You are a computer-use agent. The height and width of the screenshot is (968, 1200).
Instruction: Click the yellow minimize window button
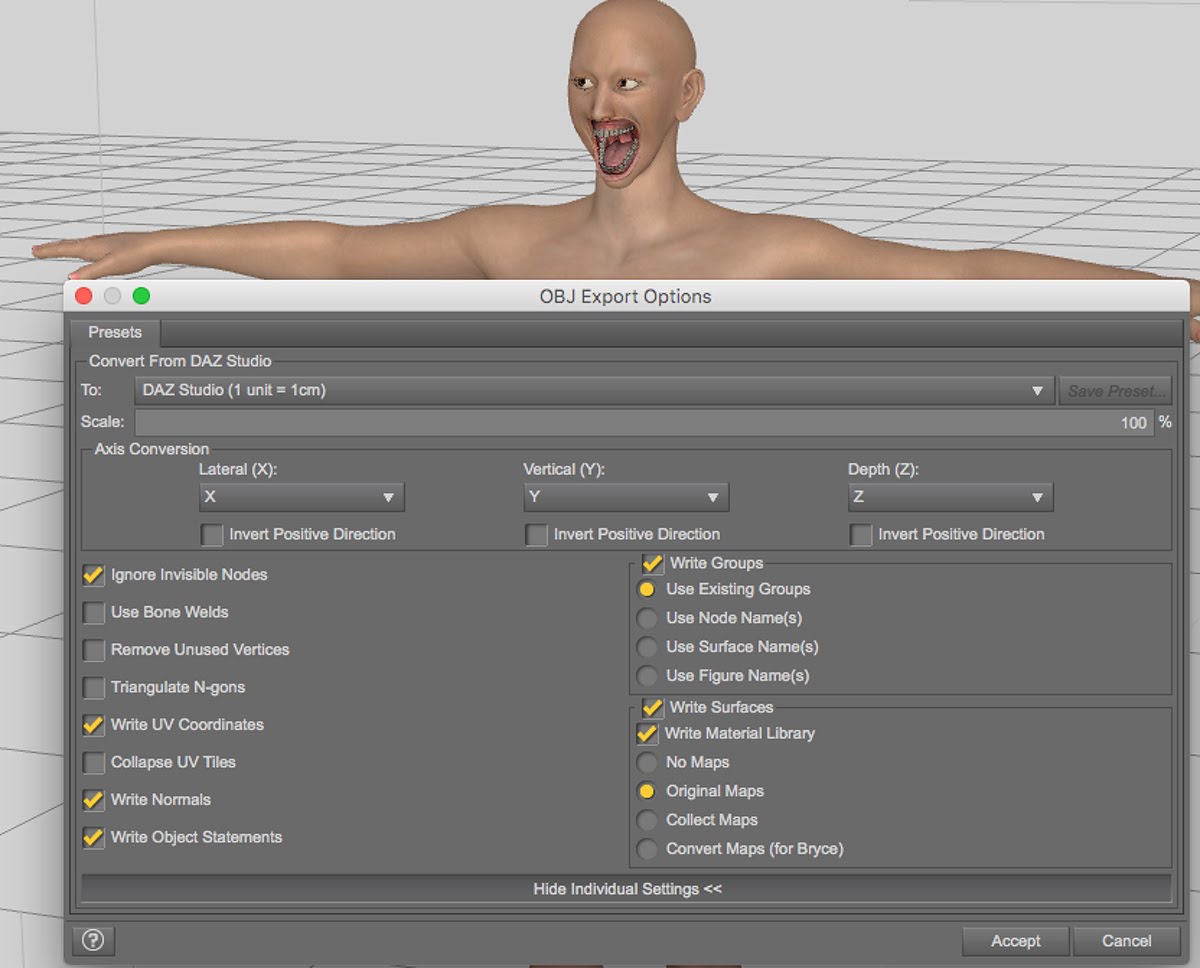[112, 296]
